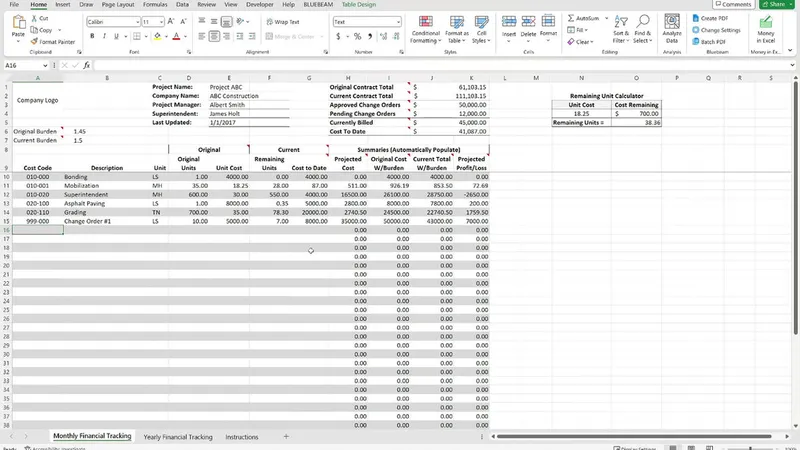Apply cell borders using the Borders icon
The width and height of the screenshot is (800, 450).
(137, 36)
